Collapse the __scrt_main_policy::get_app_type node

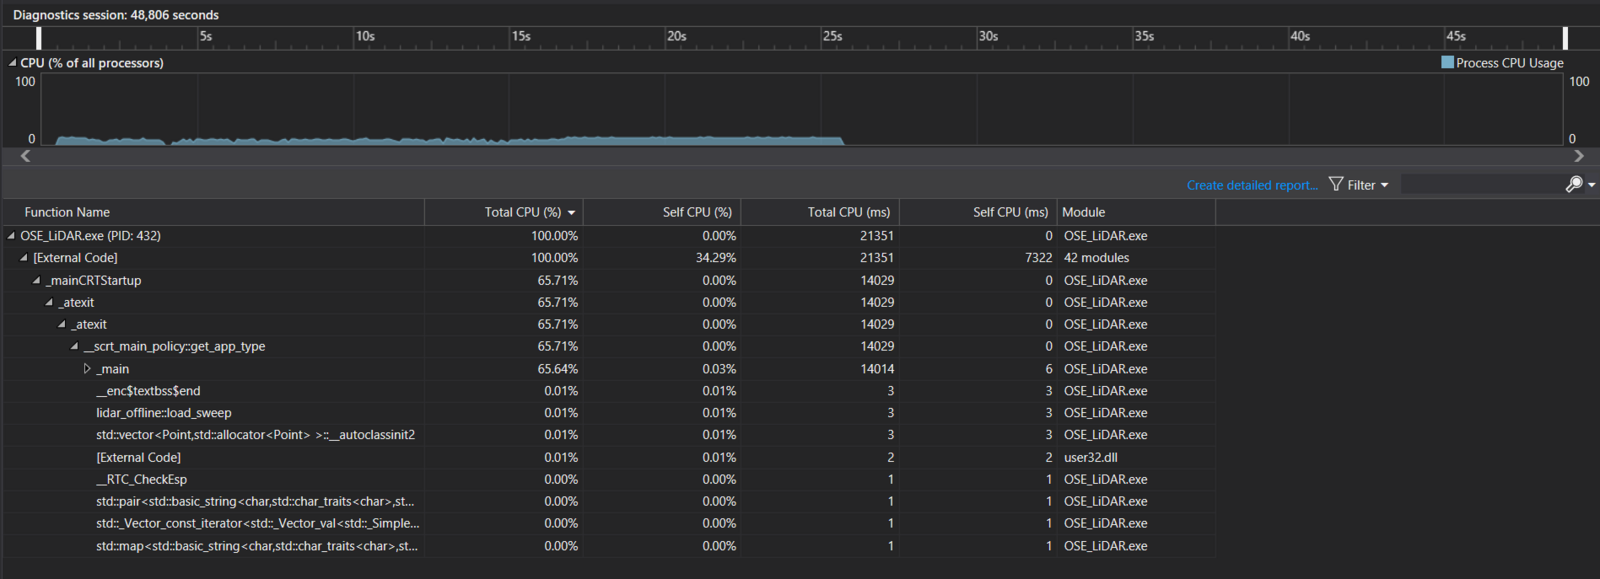pos(74,347)
